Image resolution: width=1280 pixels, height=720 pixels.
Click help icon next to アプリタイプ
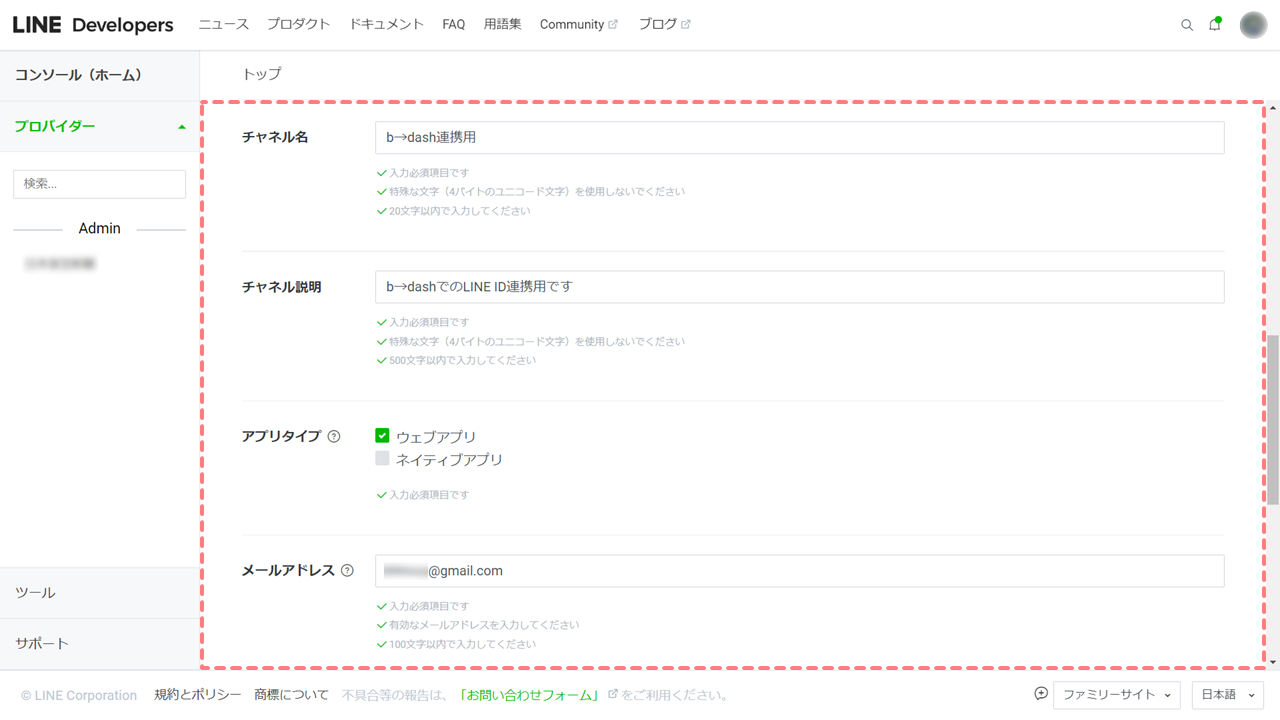(334, 436)
